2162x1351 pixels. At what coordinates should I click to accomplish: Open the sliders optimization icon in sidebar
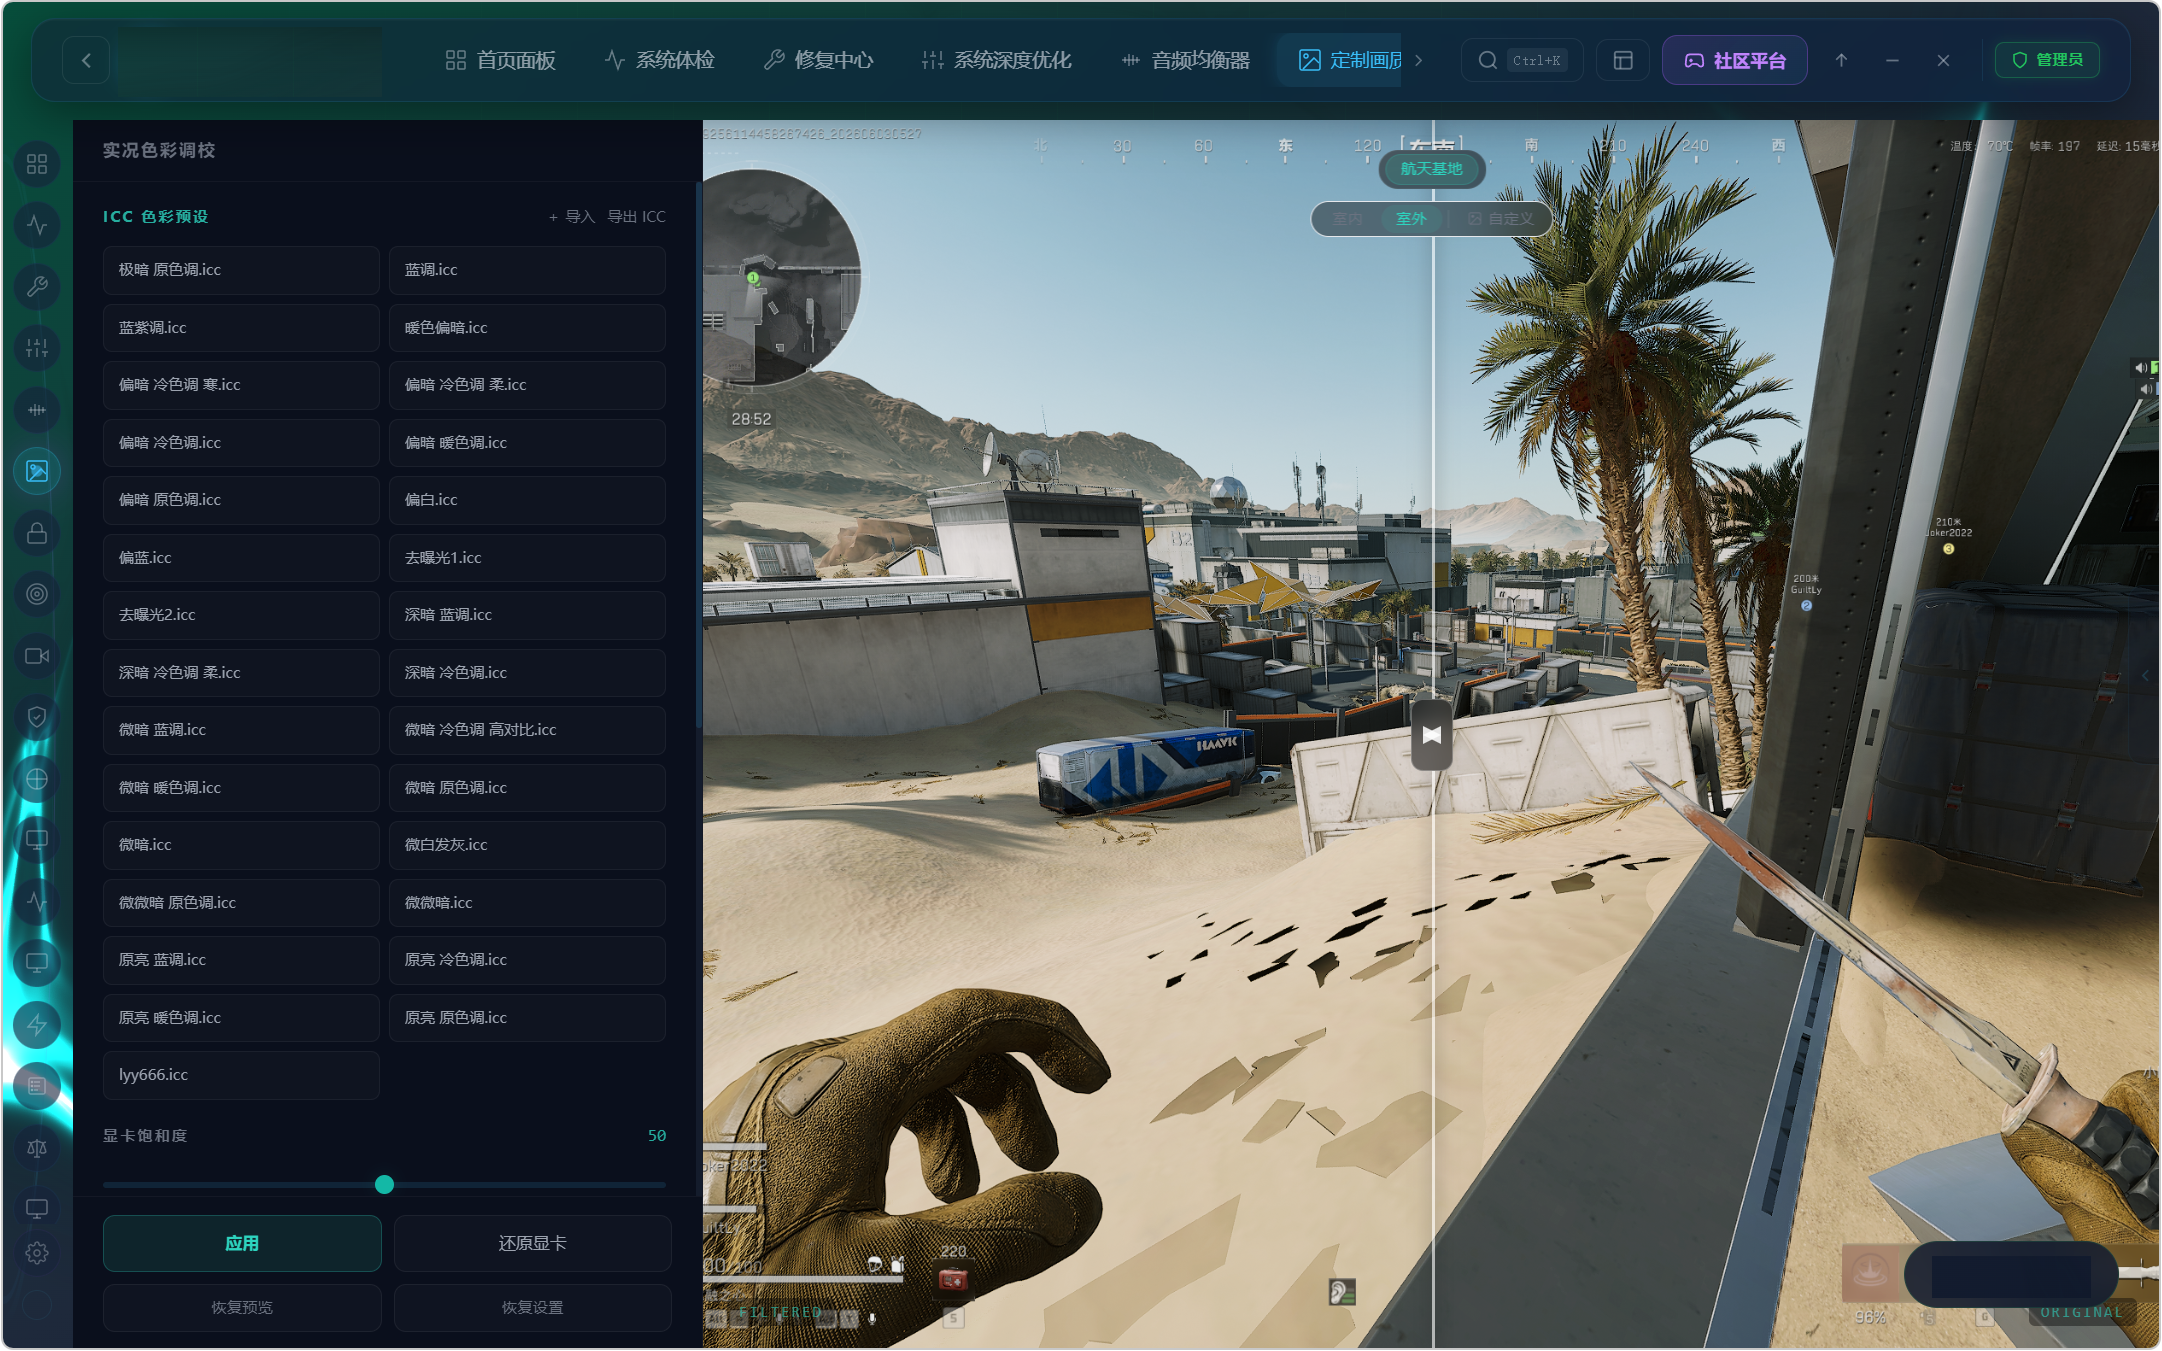click(x=37, y=348)
